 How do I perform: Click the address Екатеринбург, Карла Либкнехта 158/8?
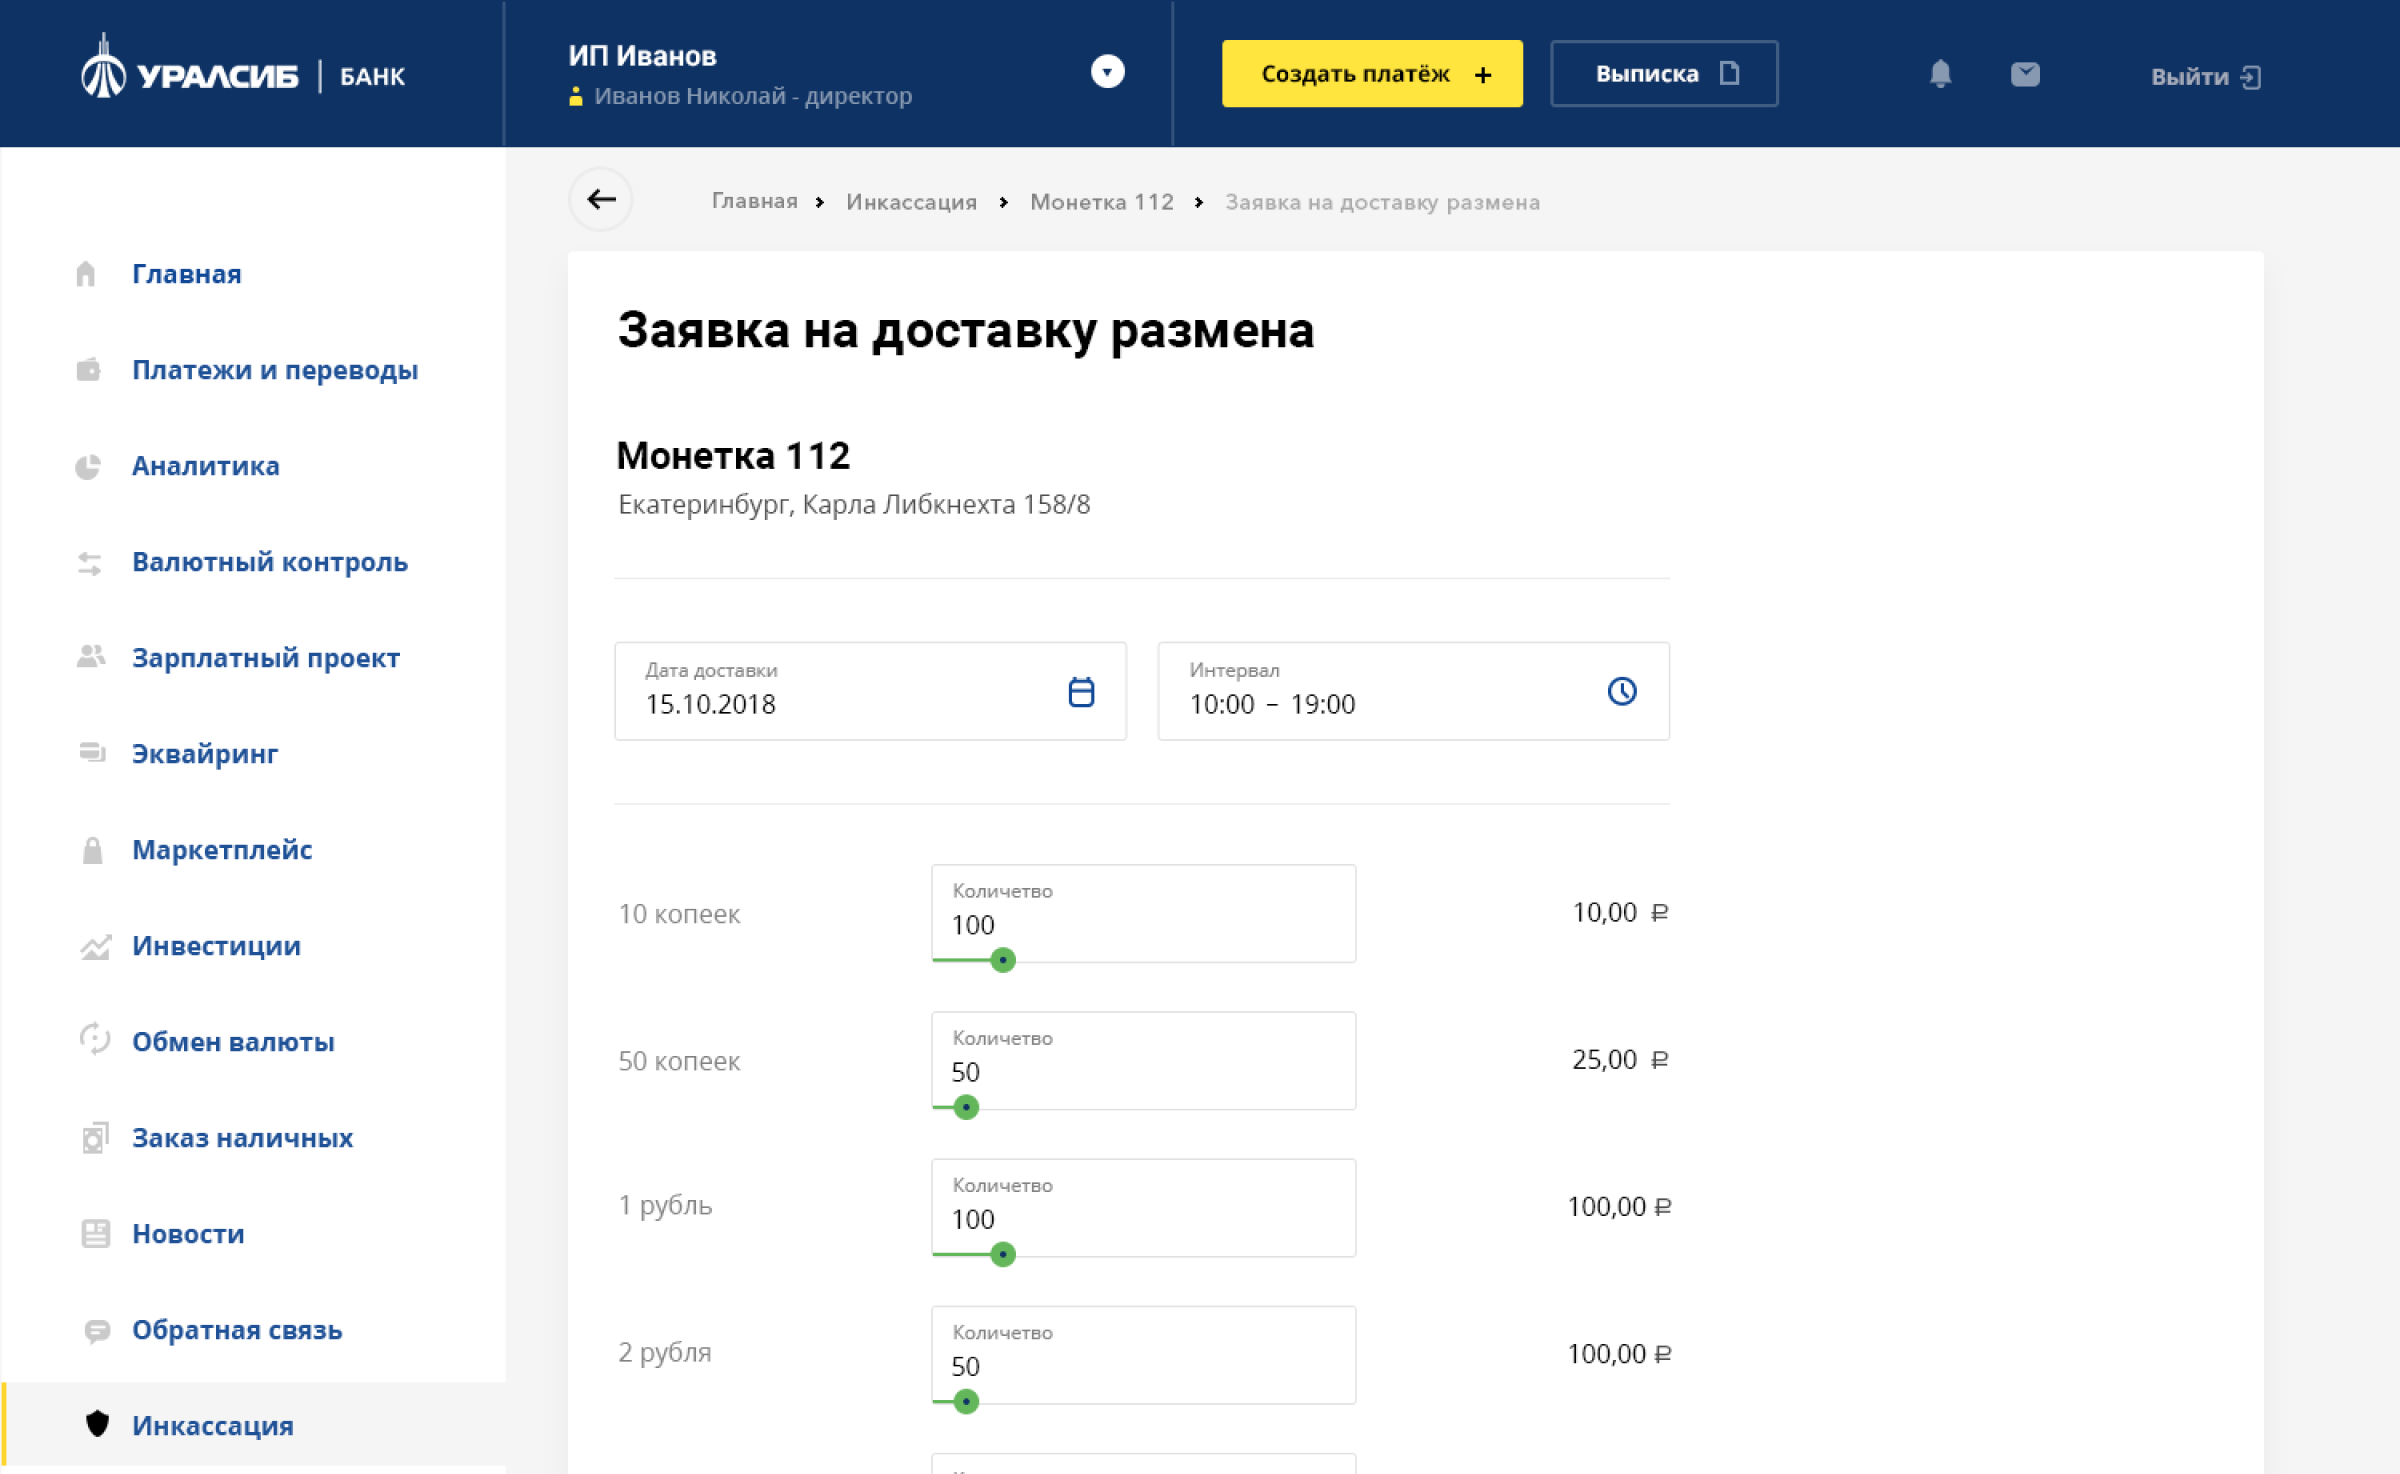click(854, 504)
